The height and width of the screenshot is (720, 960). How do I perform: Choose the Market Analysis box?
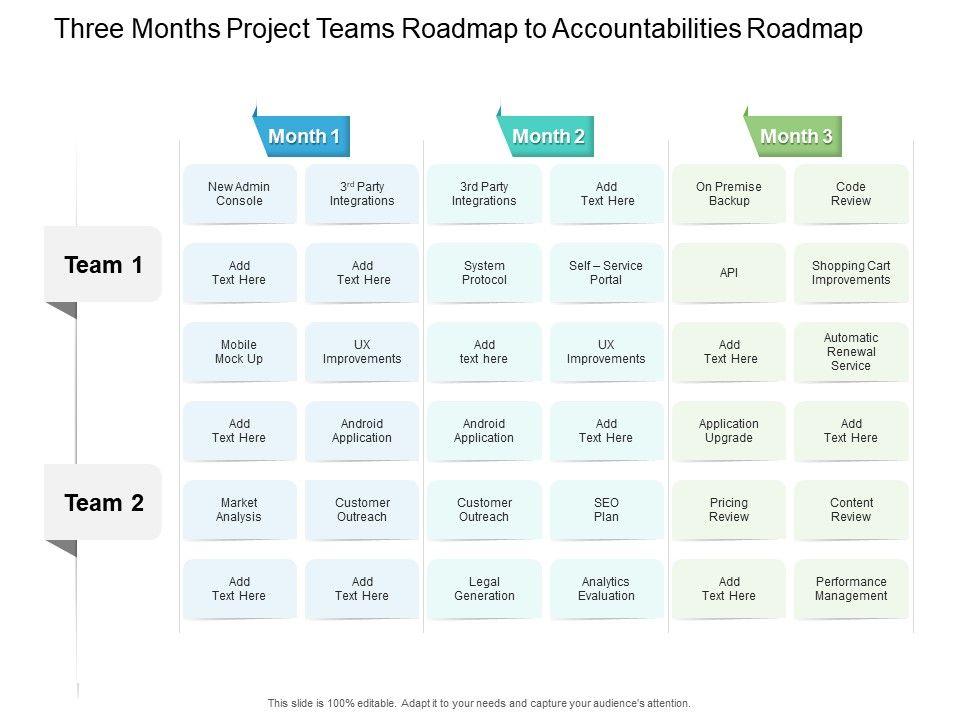pyautogui.click(x=239, y=510)
